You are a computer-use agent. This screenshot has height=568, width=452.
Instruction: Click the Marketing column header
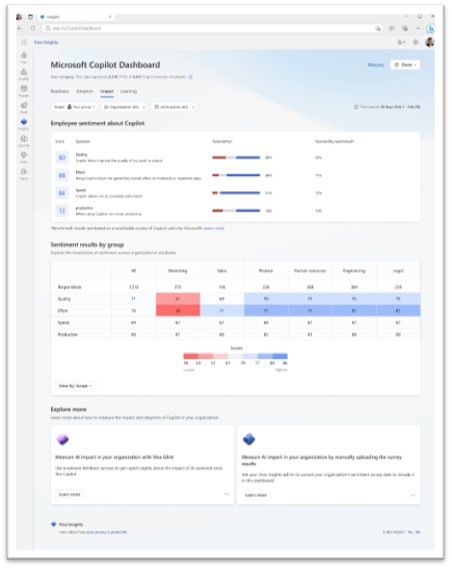click(178, 271)
